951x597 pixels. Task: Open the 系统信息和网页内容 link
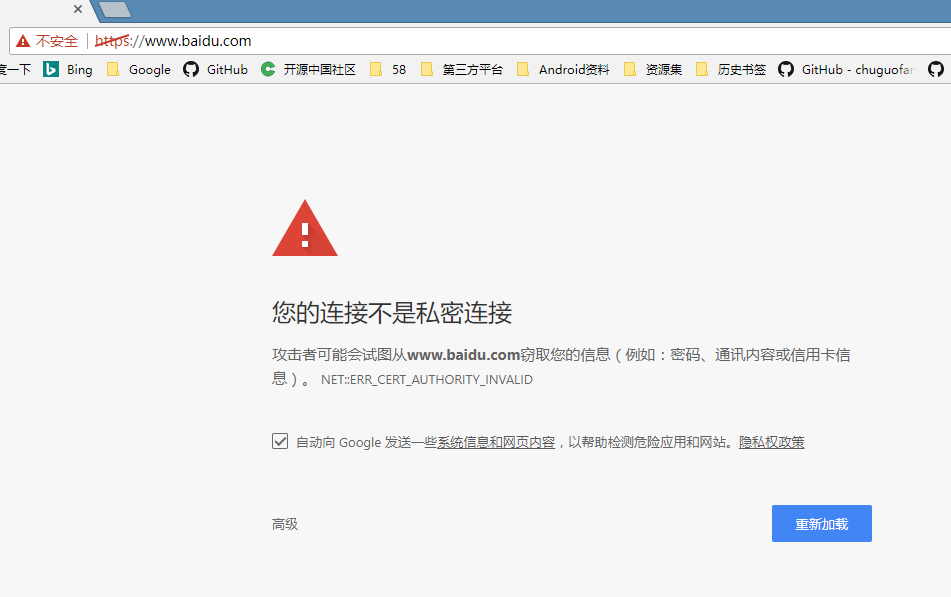496,442
